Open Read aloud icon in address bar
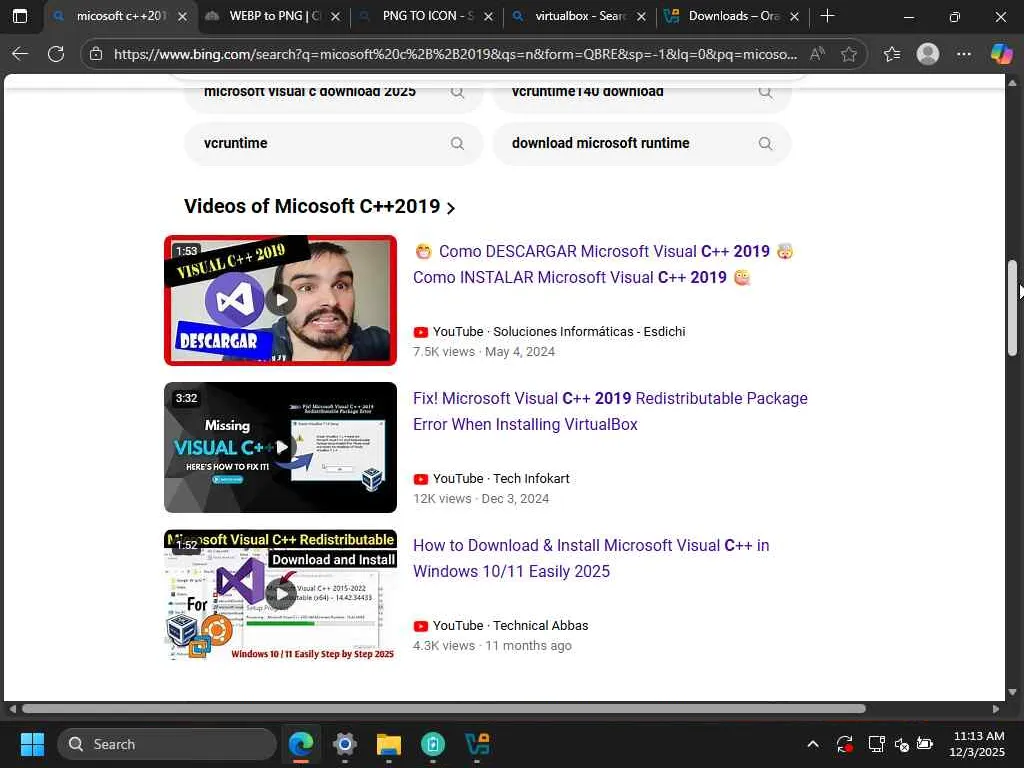Image resolution: width=1024 pixels, height=768 pixels. tap(817, 54)
